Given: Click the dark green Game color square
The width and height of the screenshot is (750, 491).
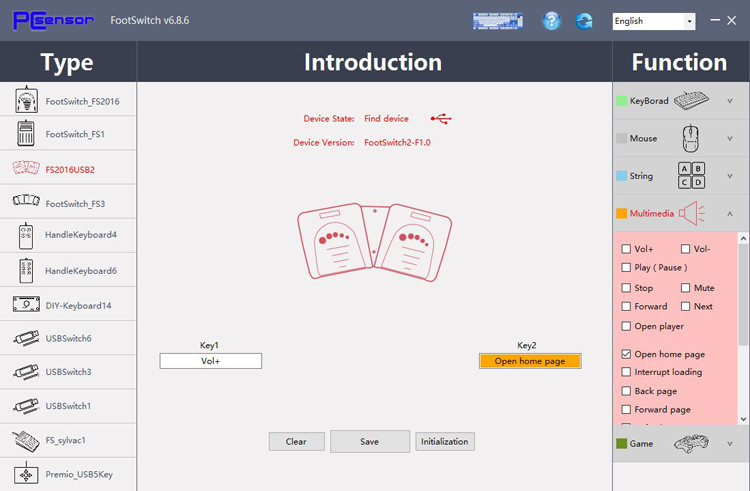Looking at the screenshot, I should point(621,444).
